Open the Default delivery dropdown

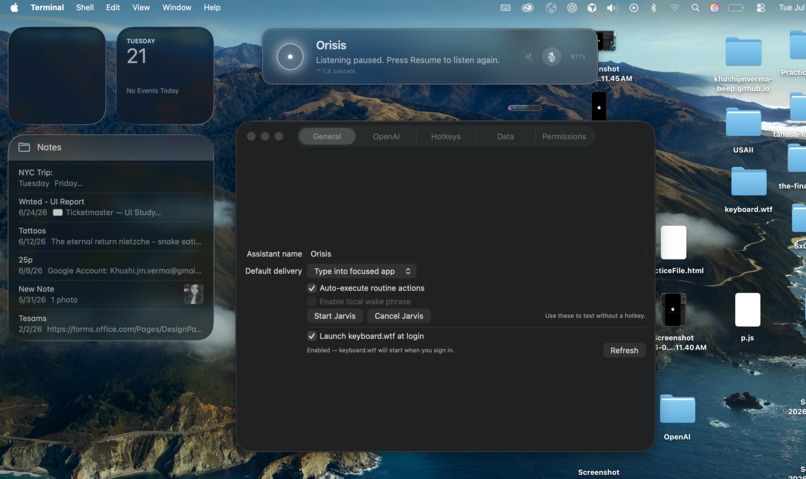coord(362,271)
